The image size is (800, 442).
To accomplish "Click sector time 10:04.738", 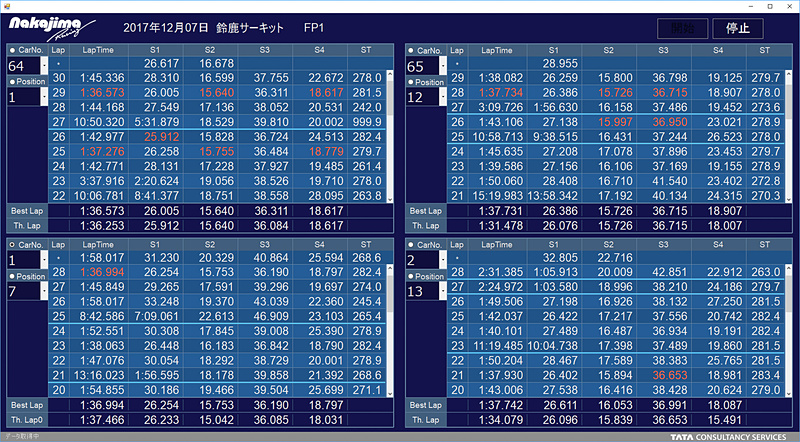I will click(553, 346).
